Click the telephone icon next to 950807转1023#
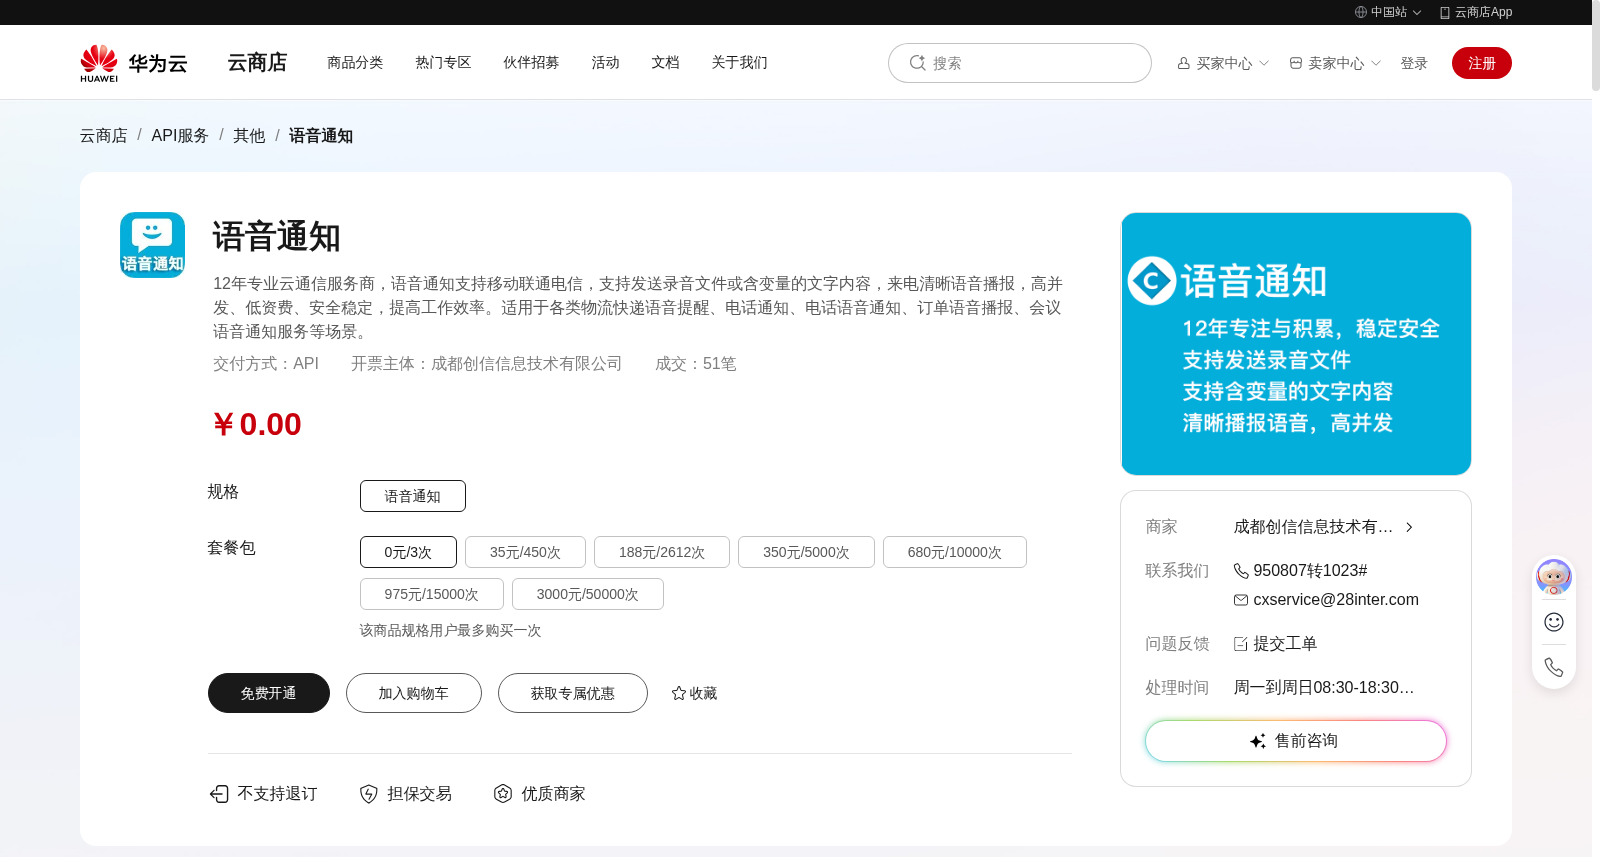The width and height of the screenshot is (1600, 857). click(x=1241, y=571)
